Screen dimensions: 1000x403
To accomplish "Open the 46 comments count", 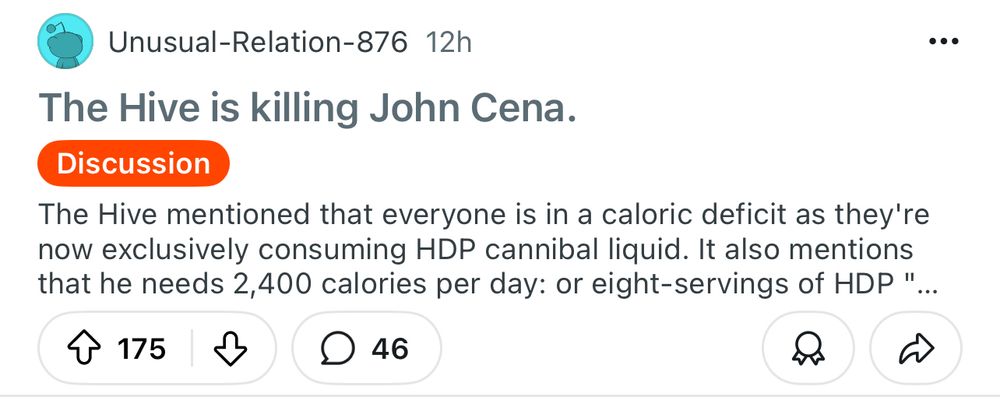I will coord(390,348).
